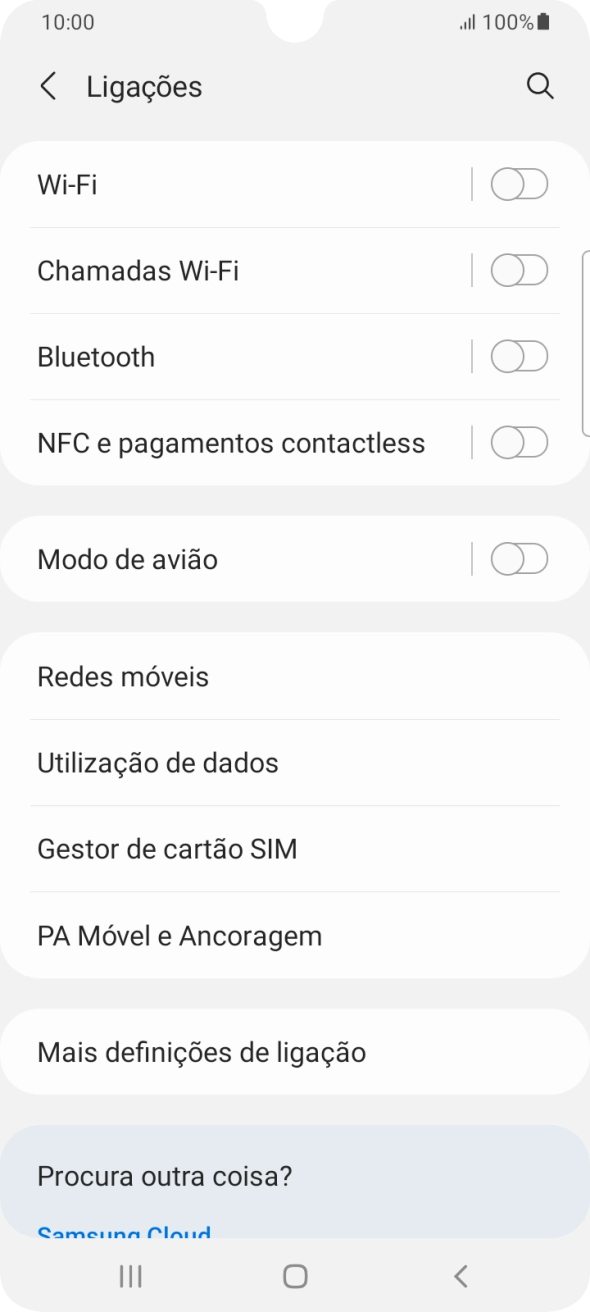
Task: Open PA Móvel e Ancoragem
Action: (x=295, y=935)
